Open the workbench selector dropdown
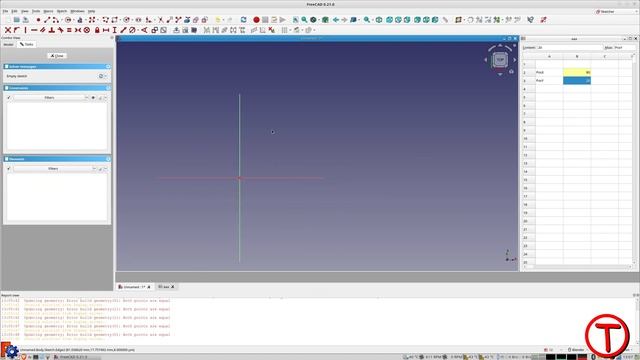 (x=615, y=11)
